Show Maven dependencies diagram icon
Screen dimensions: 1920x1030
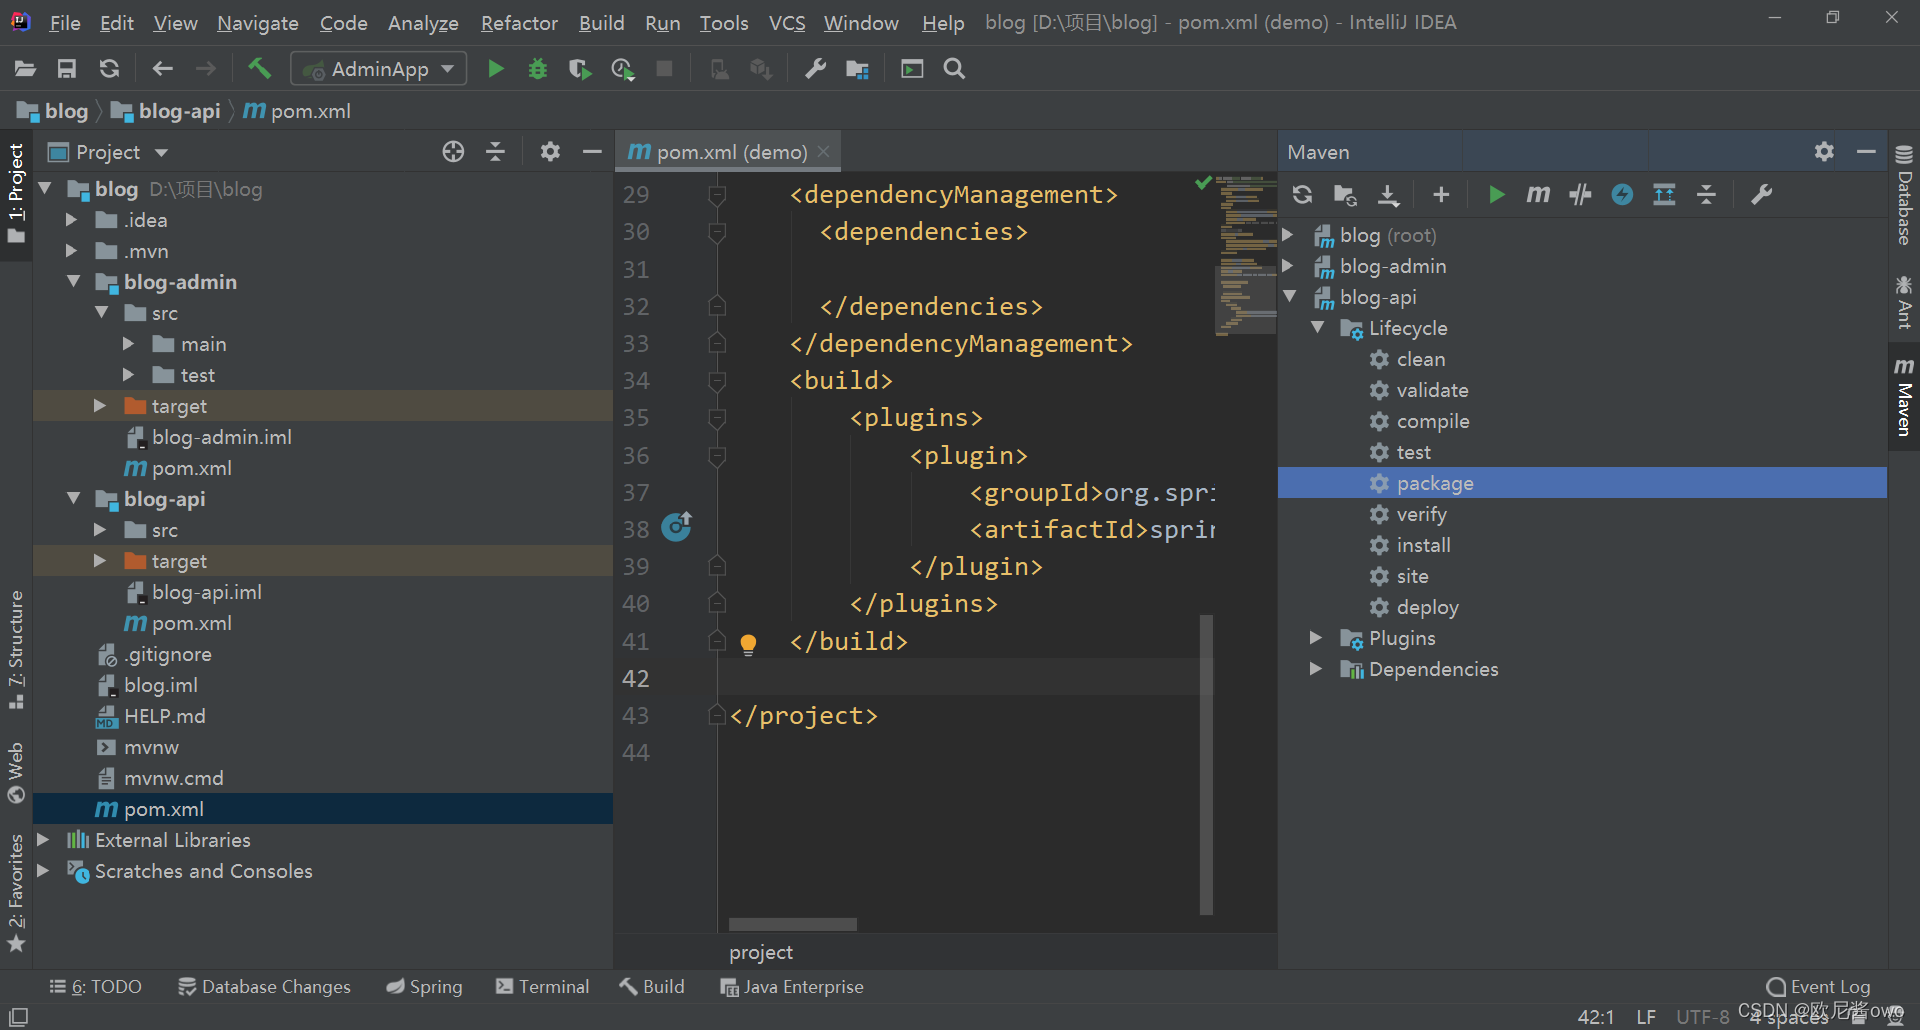pyautogui.click(x=1664, y=195)
